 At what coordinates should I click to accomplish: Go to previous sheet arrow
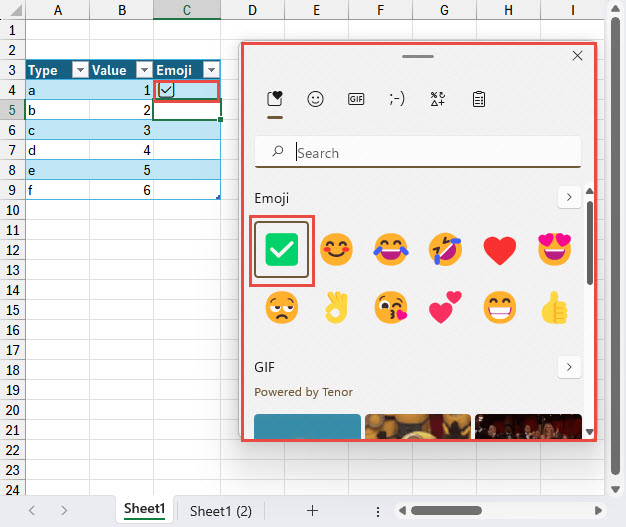pos(32,511)
